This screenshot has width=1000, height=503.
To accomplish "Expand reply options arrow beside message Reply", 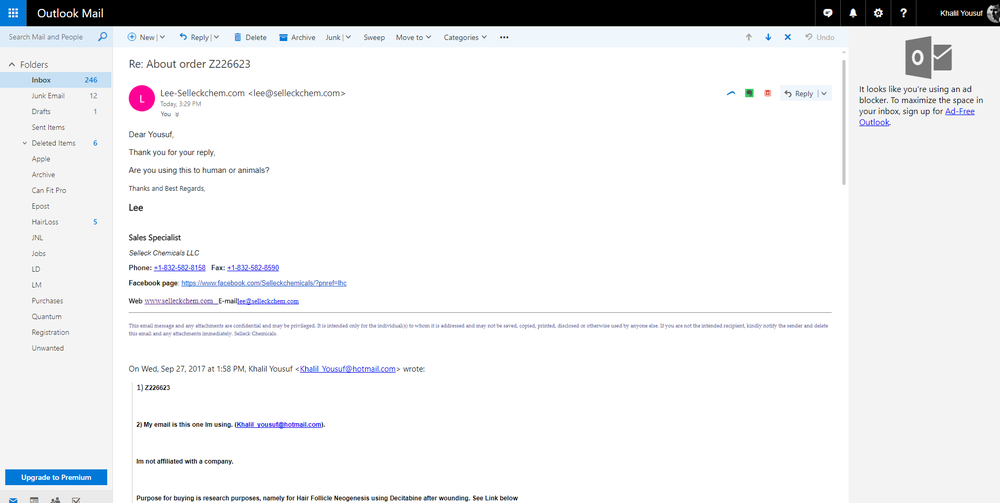I will pos(823,93).
